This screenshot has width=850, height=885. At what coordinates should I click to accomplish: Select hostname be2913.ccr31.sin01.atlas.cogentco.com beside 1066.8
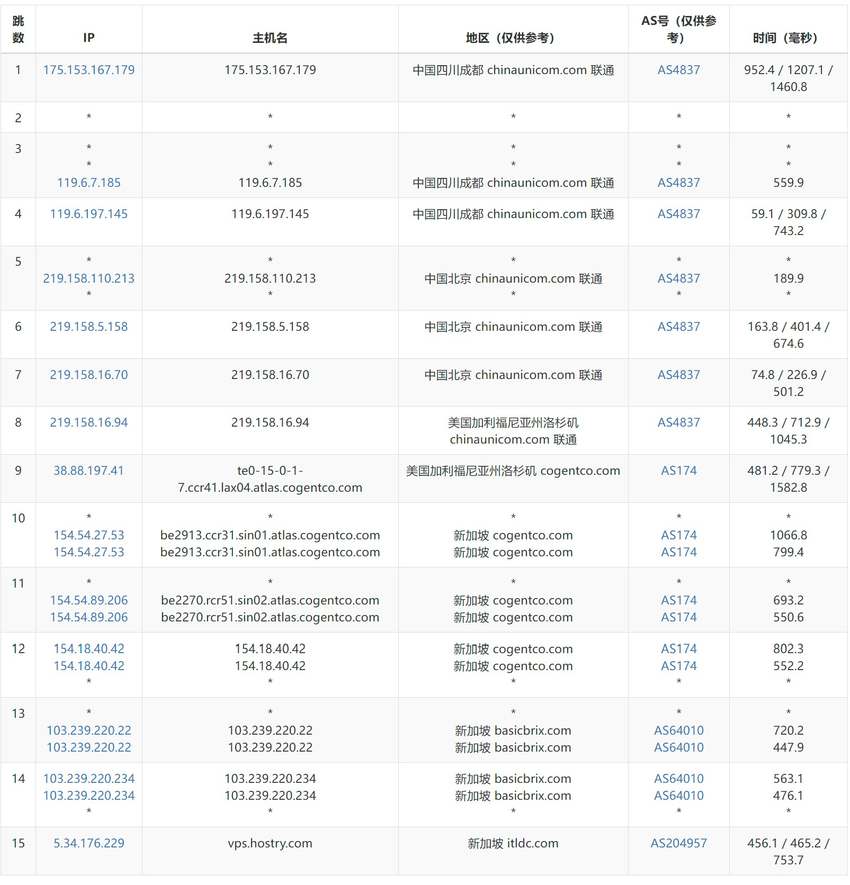pyautogui.click(x=270, y=535)
